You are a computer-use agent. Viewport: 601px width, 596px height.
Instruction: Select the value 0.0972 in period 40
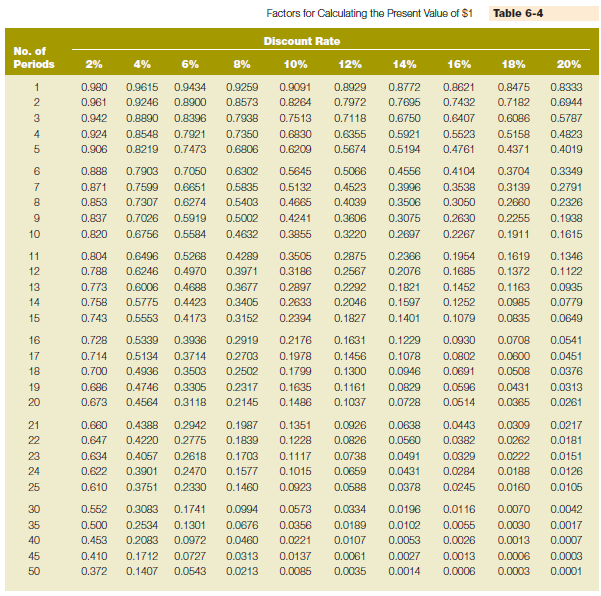[190, 540]
